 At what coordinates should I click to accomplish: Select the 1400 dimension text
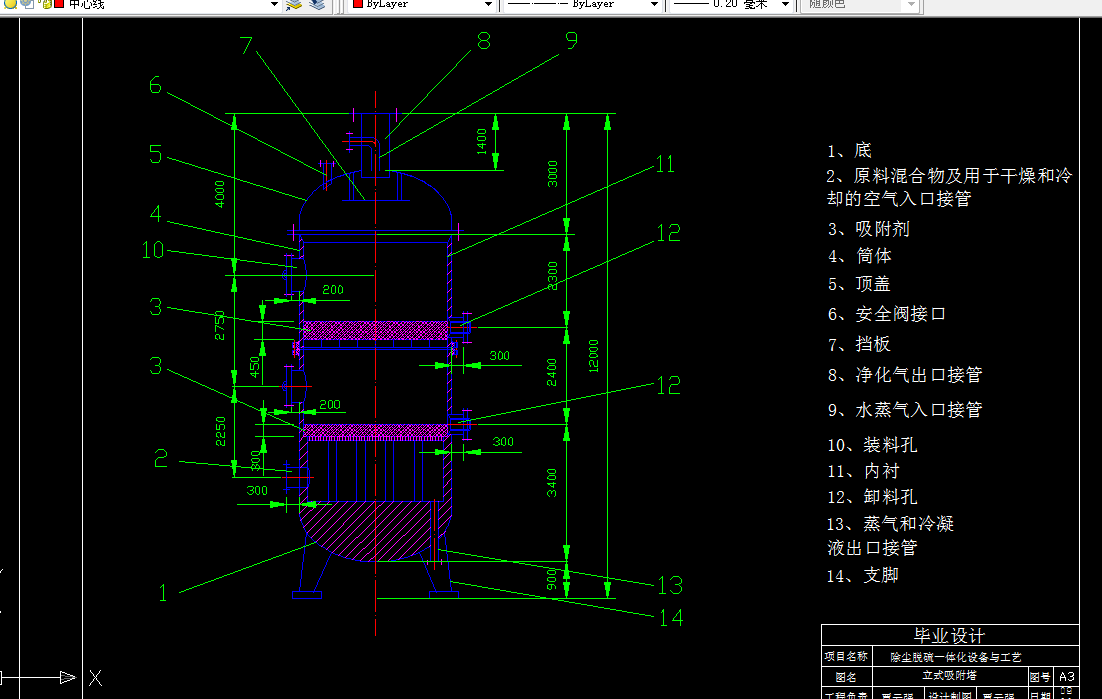(481, 141)
